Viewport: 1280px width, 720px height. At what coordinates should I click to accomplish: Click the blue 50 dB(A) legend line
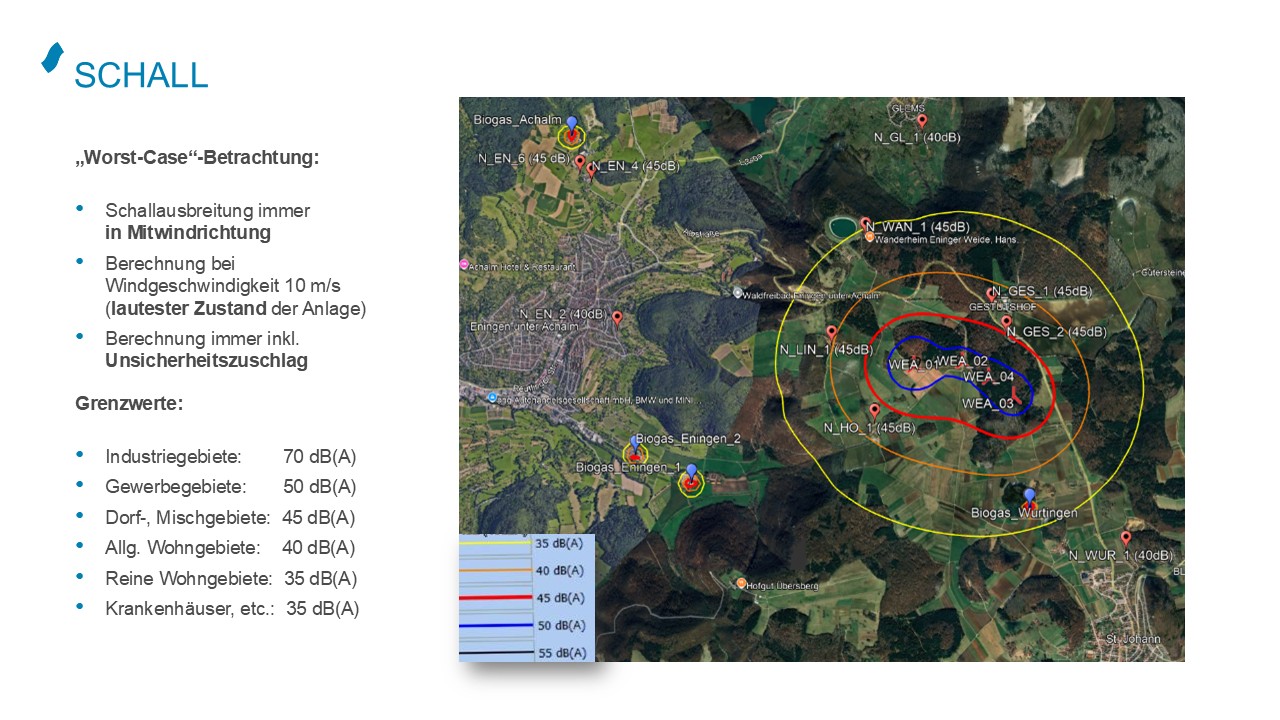tap(496, 627)
